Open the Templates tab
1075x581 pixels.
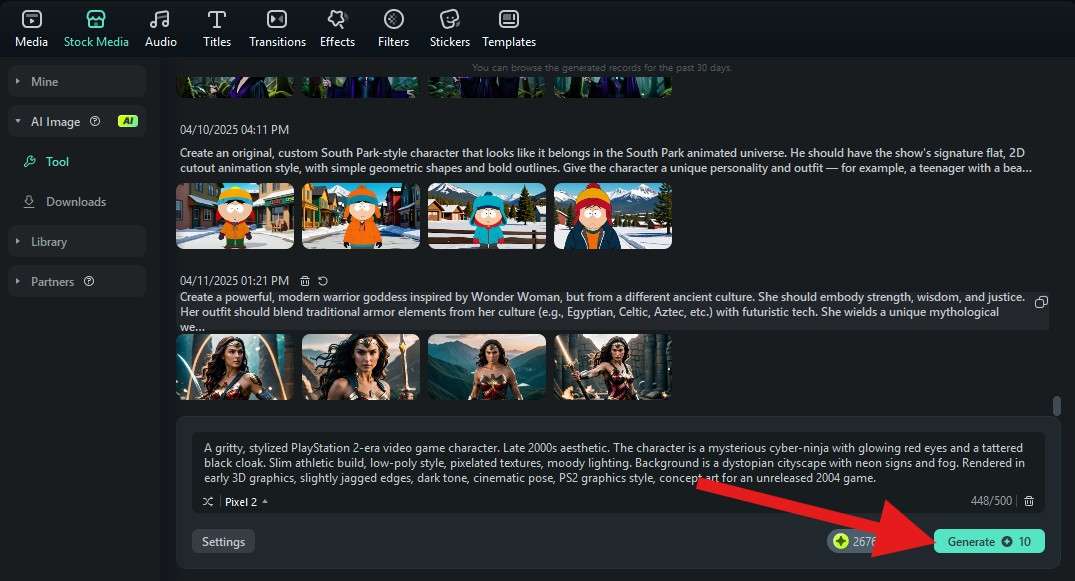click(509, 29)
